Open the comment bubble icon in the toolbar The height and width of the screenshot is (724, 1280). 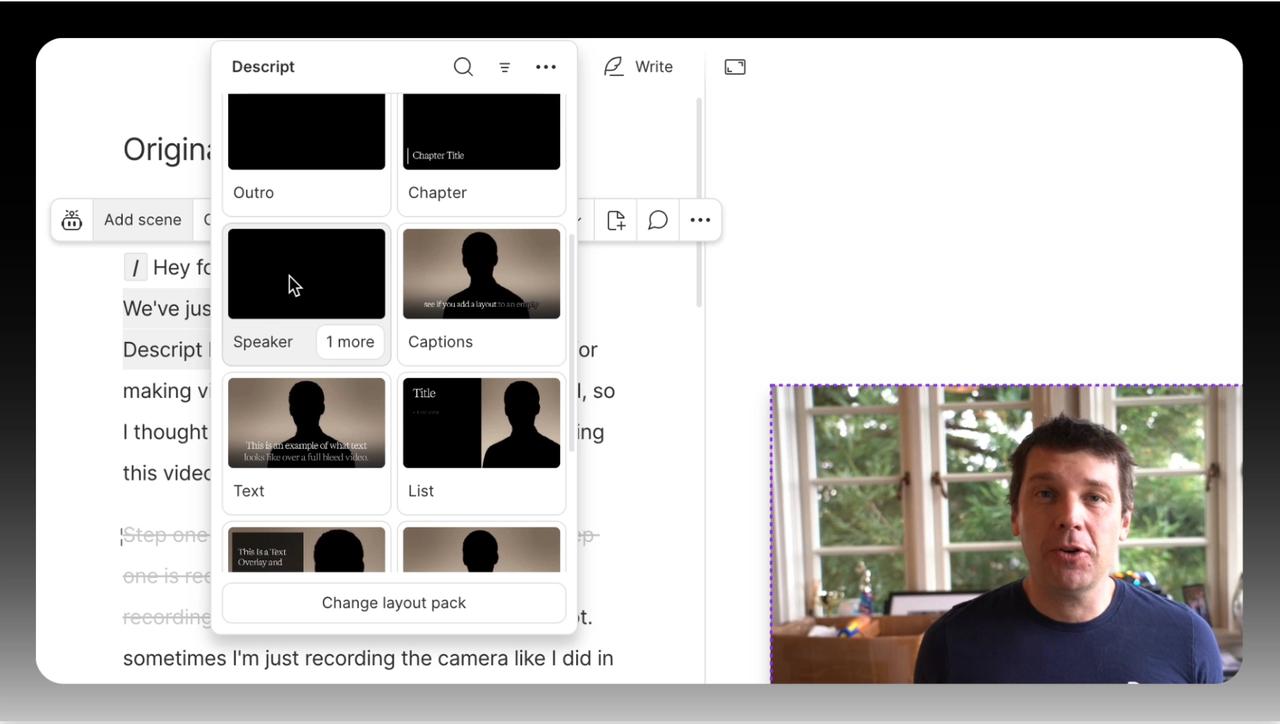tap(657, 219)
